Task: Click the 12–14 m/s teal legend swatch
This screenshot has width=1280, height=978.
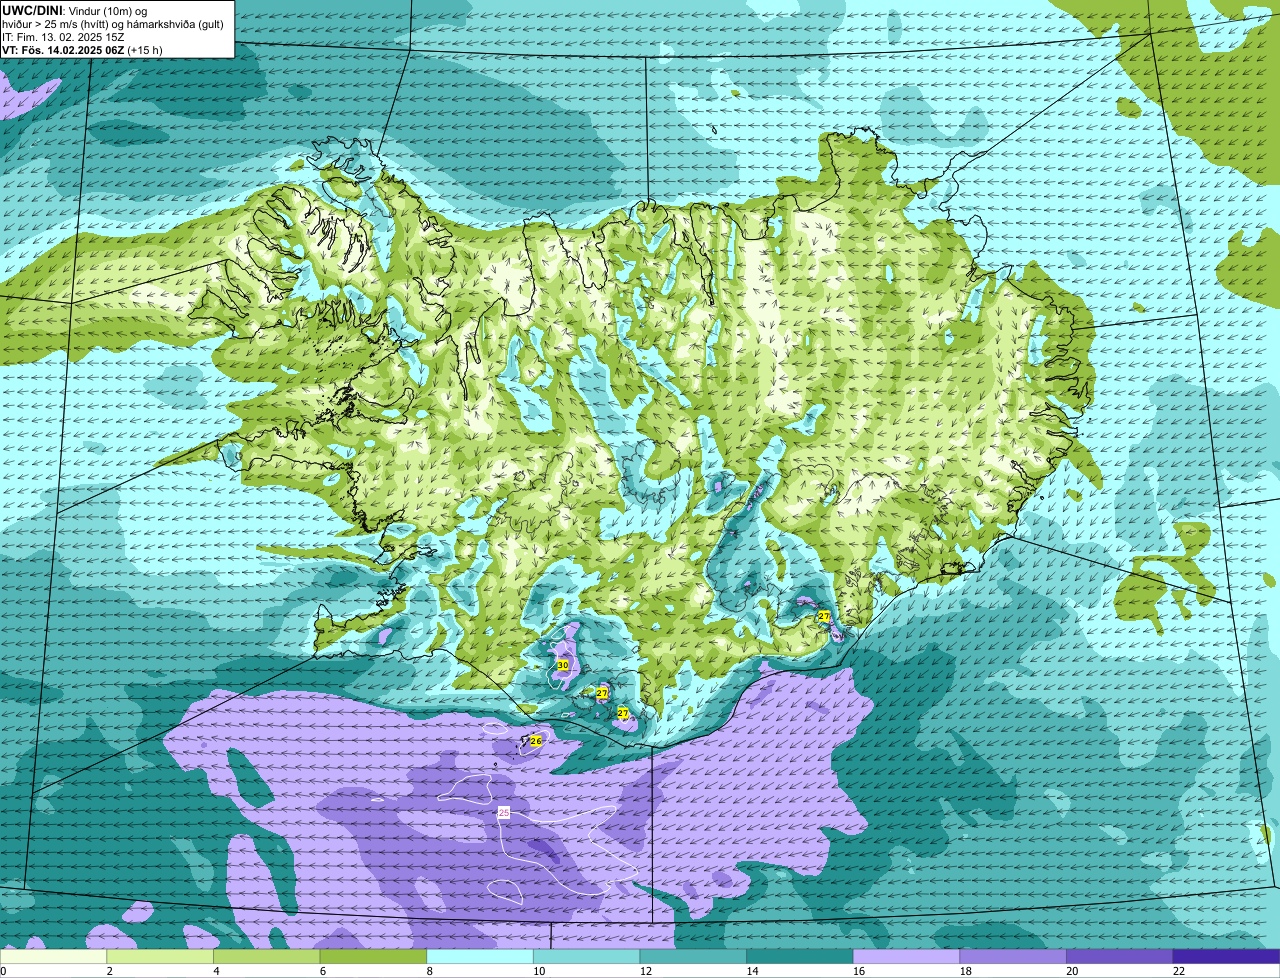Action: point(693,956)
